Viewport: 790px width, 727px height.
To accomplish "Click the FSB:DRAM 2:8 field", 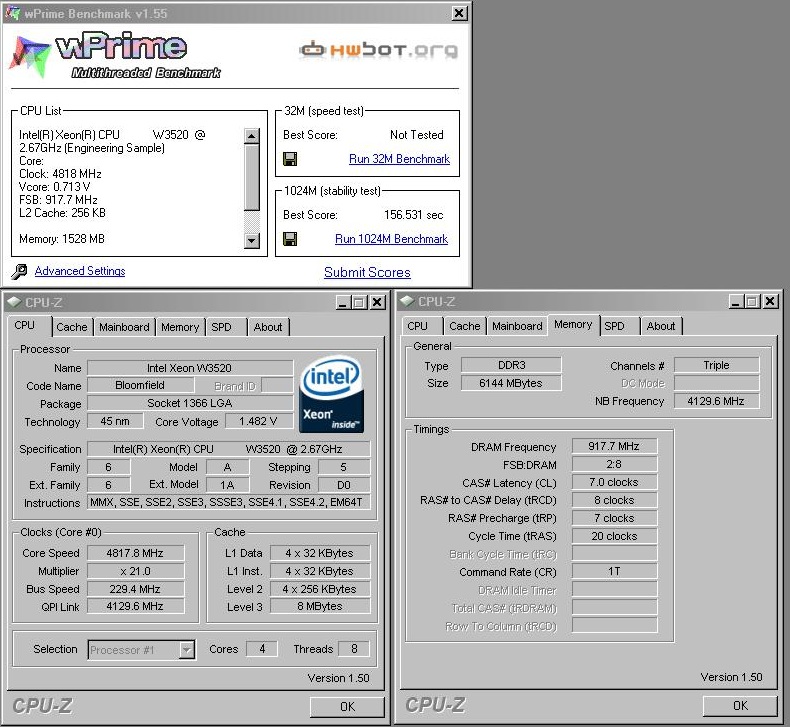I will [x=614, y=464].
